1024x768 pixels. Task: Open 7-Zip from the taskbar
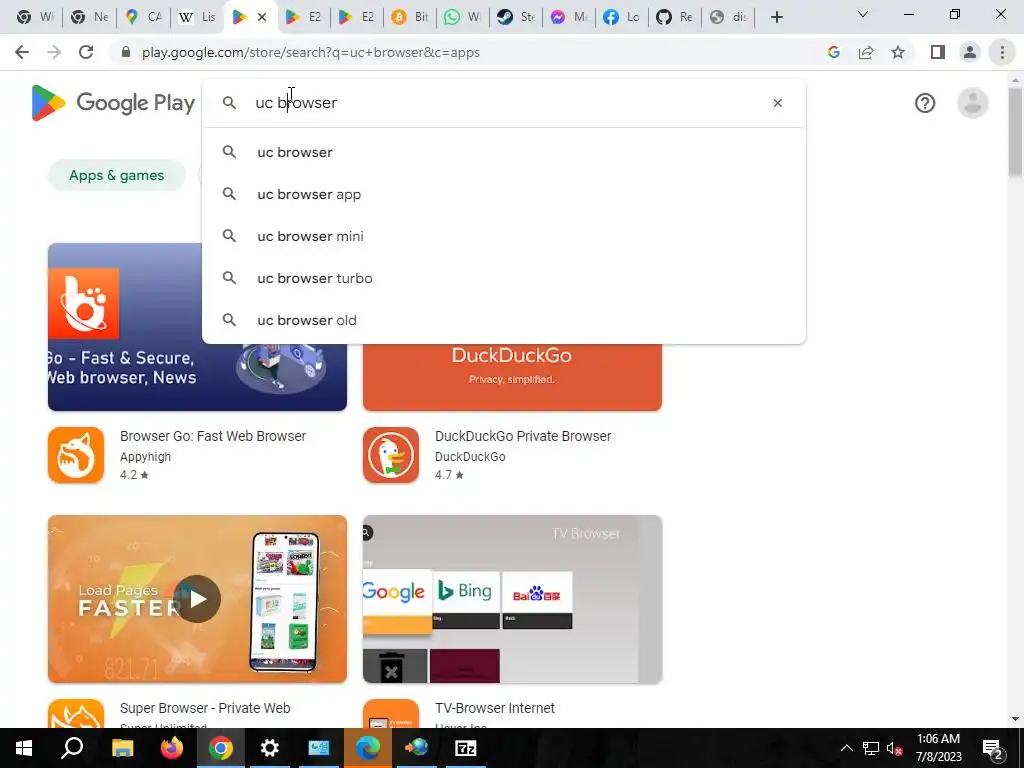coord(465,748)
